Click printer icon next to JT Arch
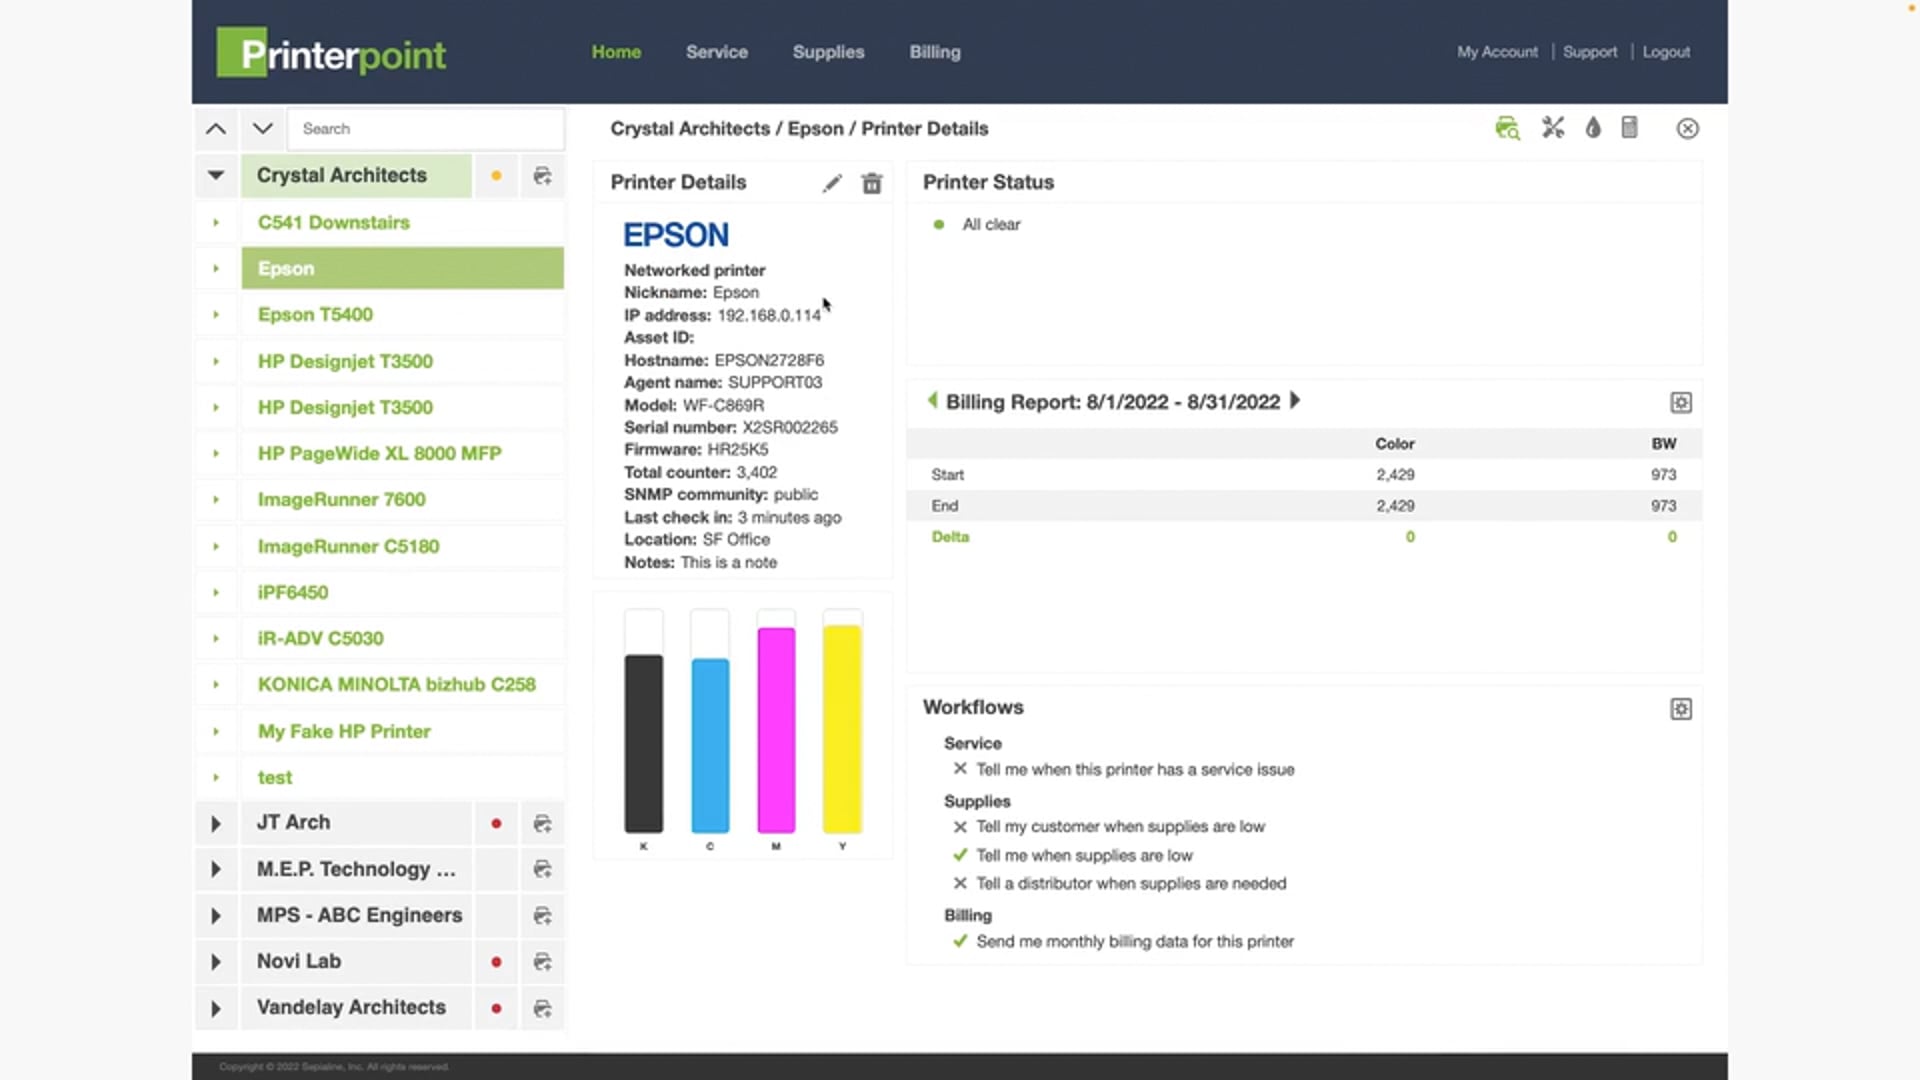 542,823
